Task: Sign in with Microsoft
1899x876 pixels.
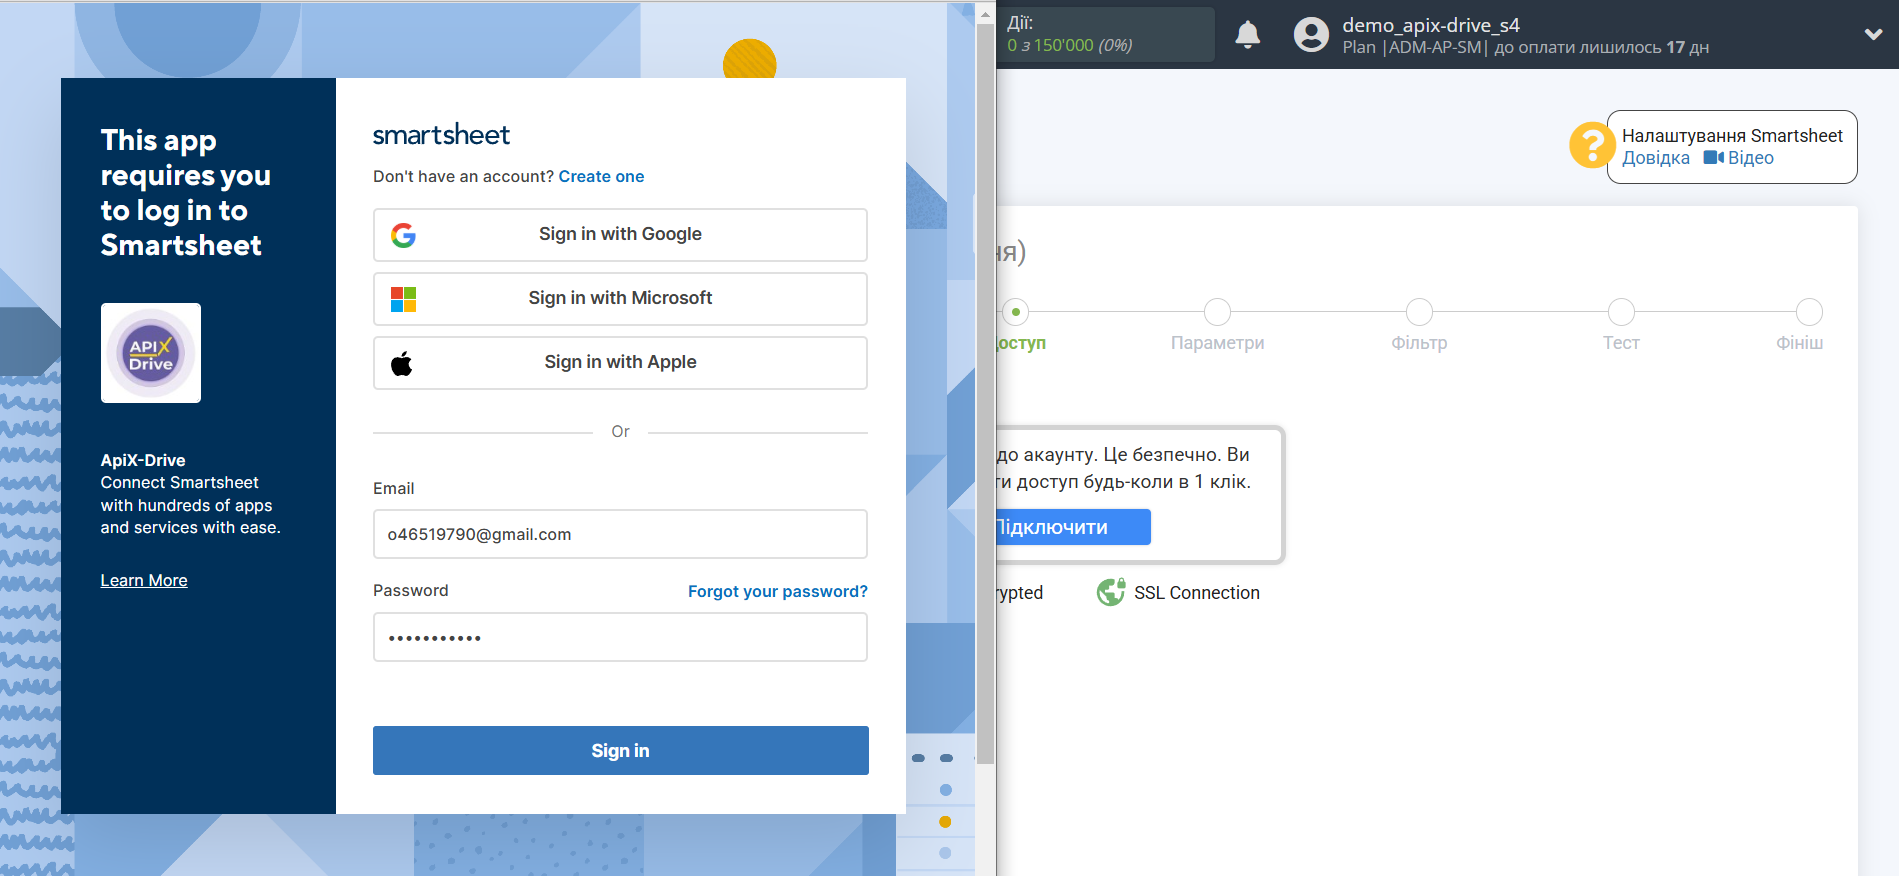Action: point(620,299)
